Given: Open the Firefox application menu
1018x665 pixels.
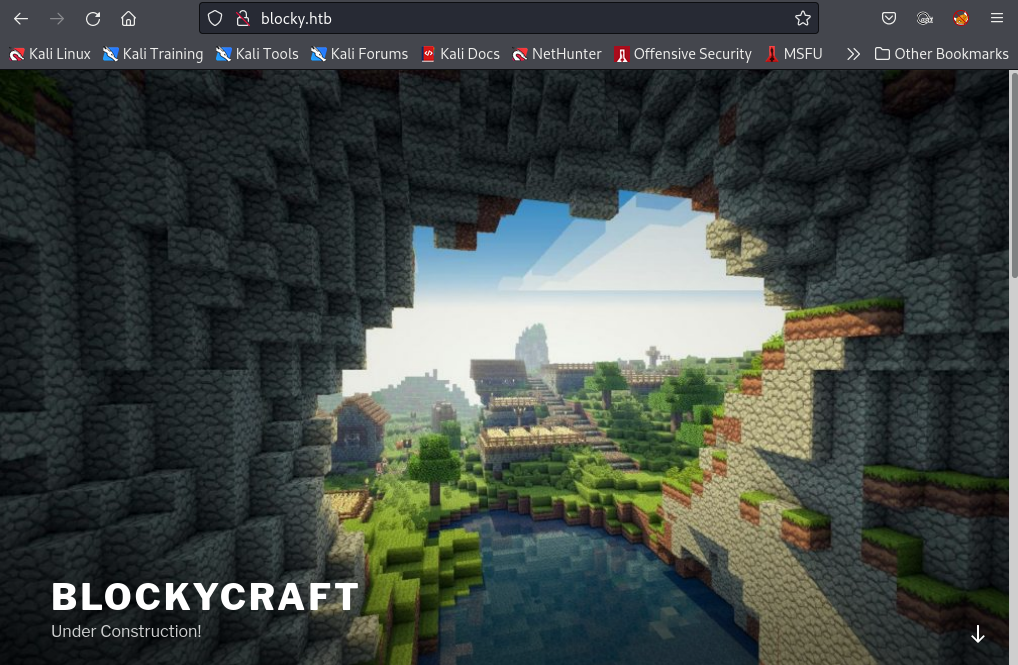Looking at the screenshot, I should 997,19.
